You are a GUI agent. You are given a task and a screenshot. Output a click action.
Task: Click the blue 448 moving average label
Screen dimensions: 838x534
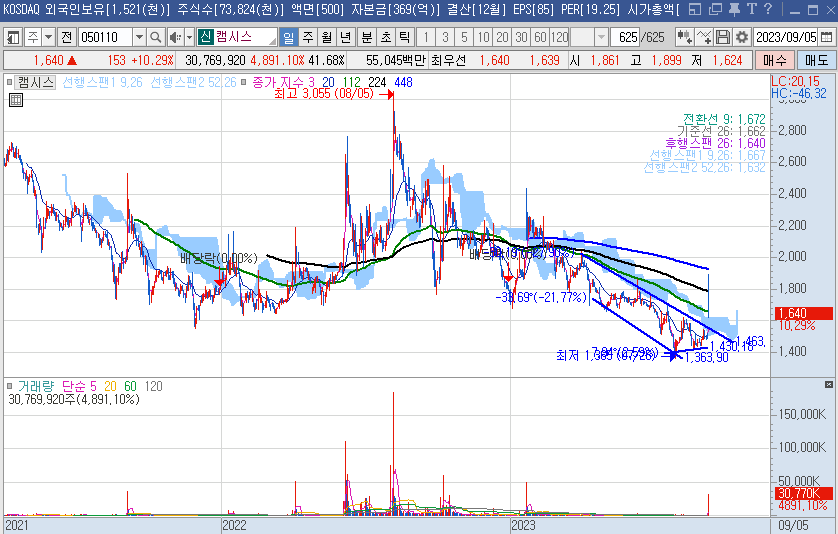(x=403, y=82)
